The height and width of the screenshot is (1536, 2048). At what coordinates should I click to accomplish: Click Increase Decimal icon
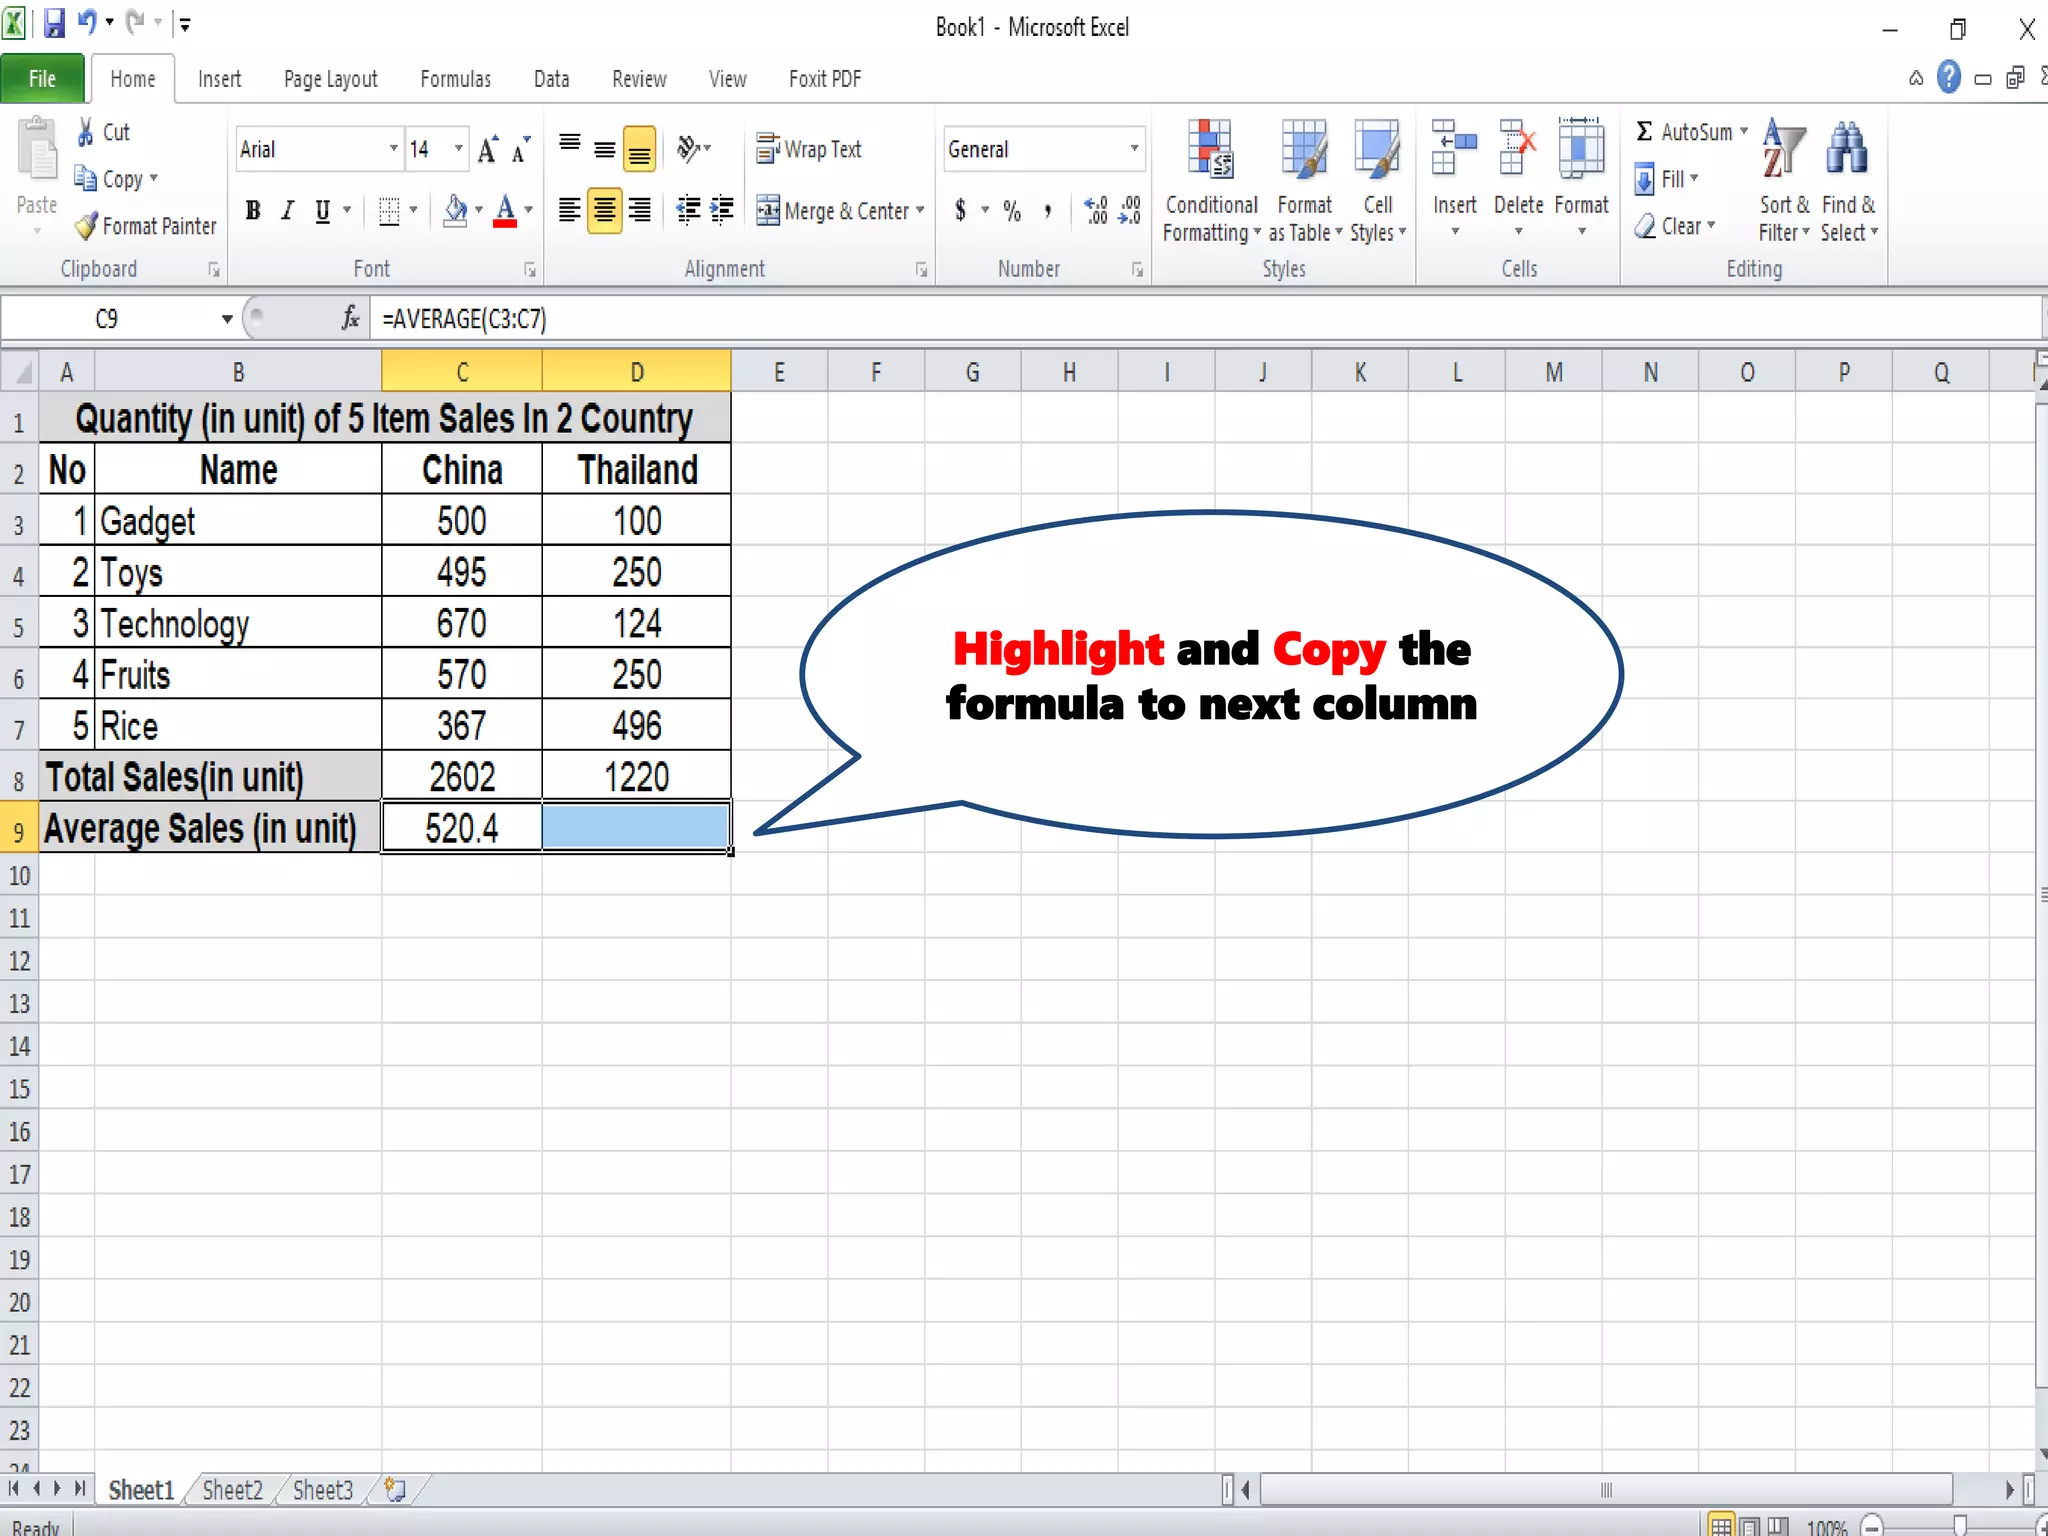point(1096,211)
